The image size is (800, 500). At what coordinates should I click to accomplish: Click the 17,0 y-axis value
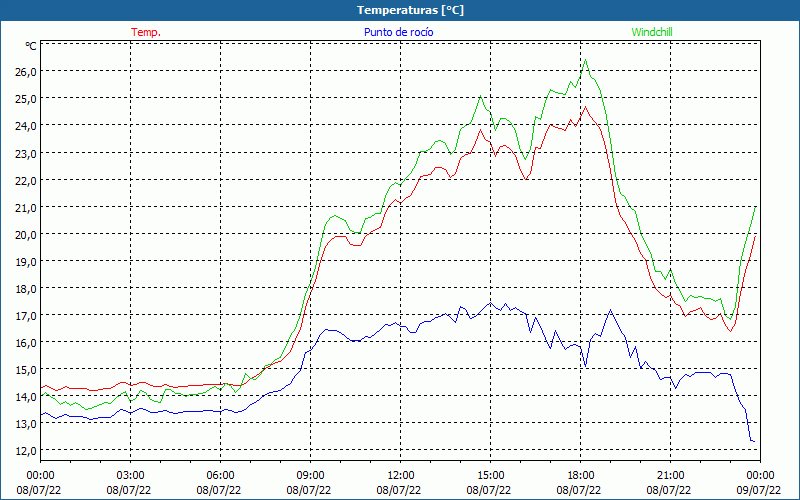coord(25,315)
